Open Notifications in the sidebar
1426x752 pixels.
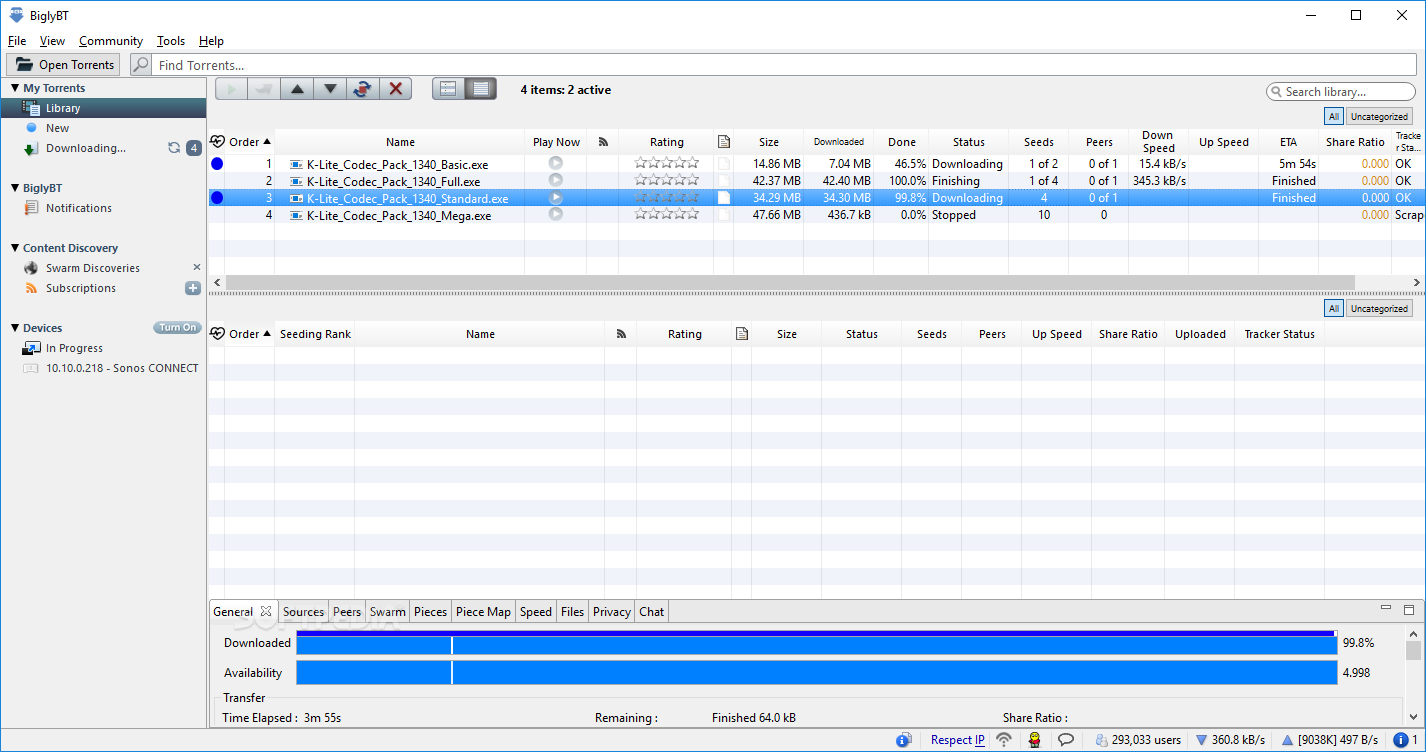[78, 208]
